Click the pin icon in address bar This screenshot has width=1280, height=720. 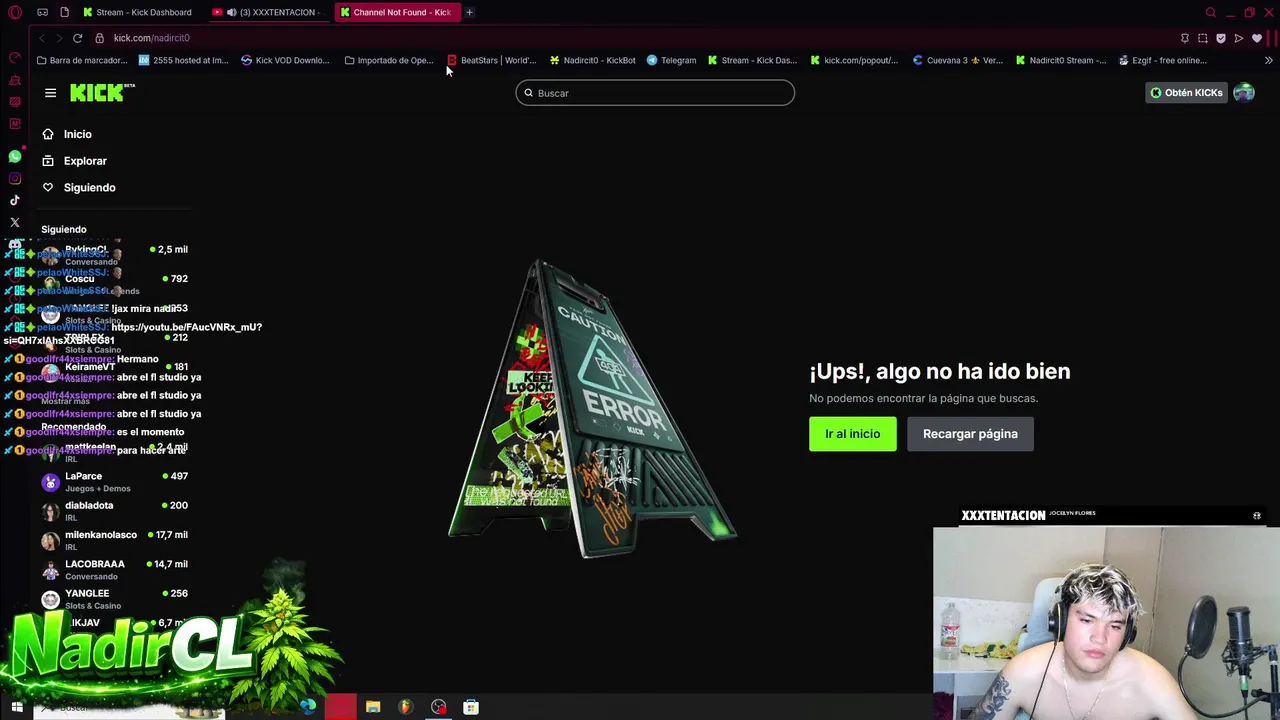coord(1185,38)
